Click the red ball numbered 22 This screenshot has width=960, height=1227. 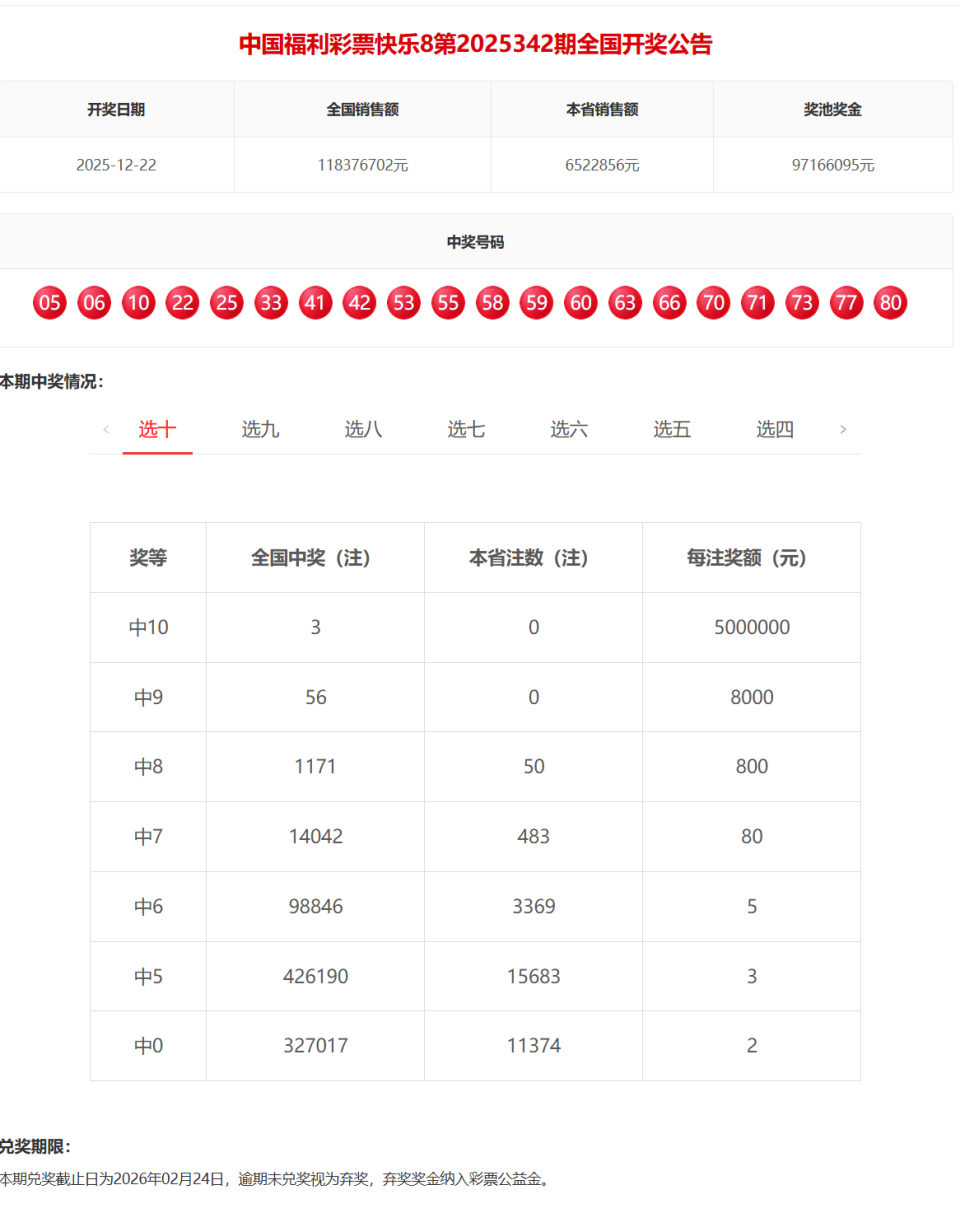(x=182, y=302)
